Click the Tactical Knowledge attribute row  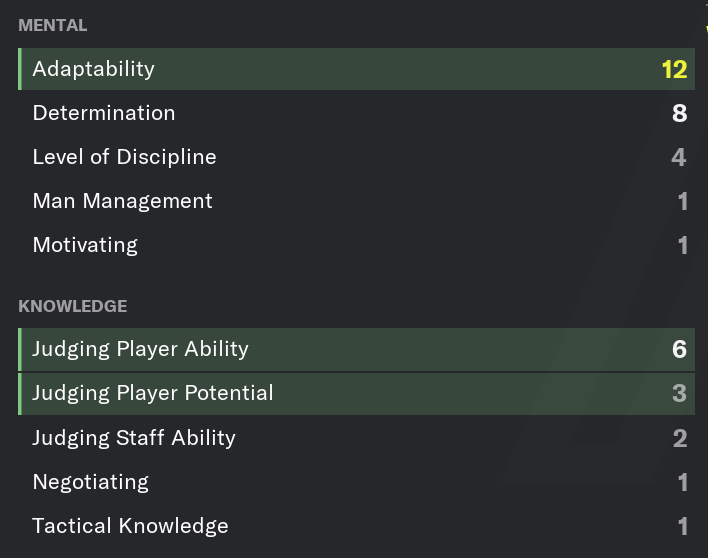pos(356,526)
